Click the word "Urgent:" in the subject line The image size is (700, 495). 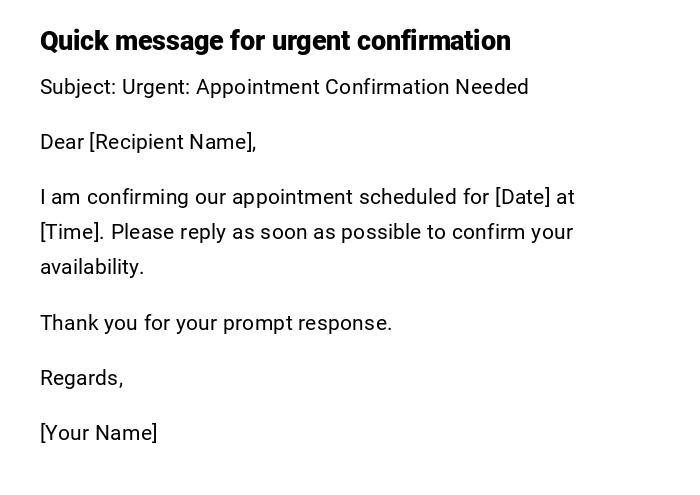pos(156,87)
